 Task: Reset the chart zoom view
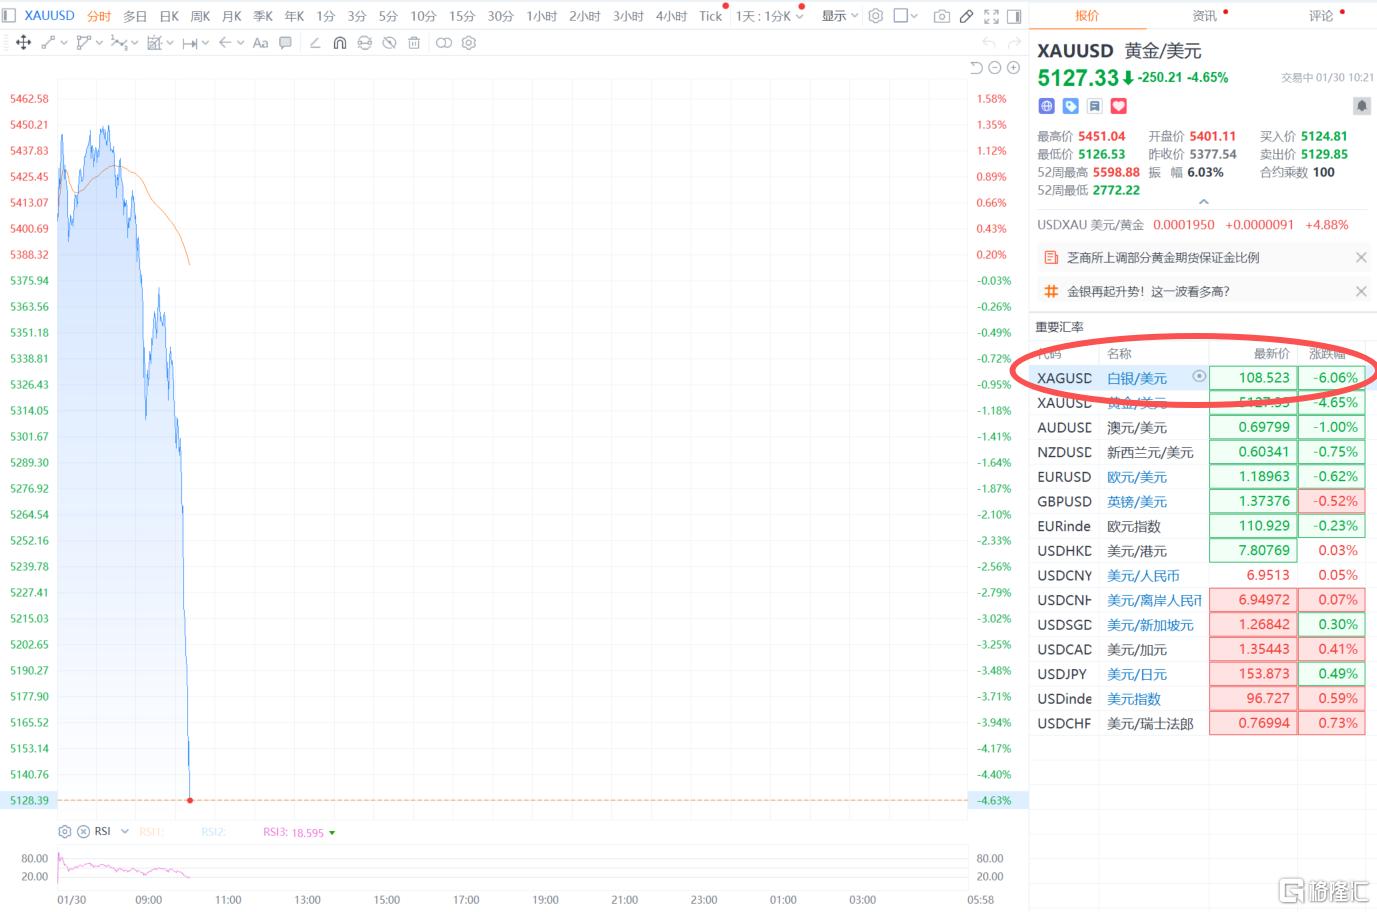click(x=977, y=68)
